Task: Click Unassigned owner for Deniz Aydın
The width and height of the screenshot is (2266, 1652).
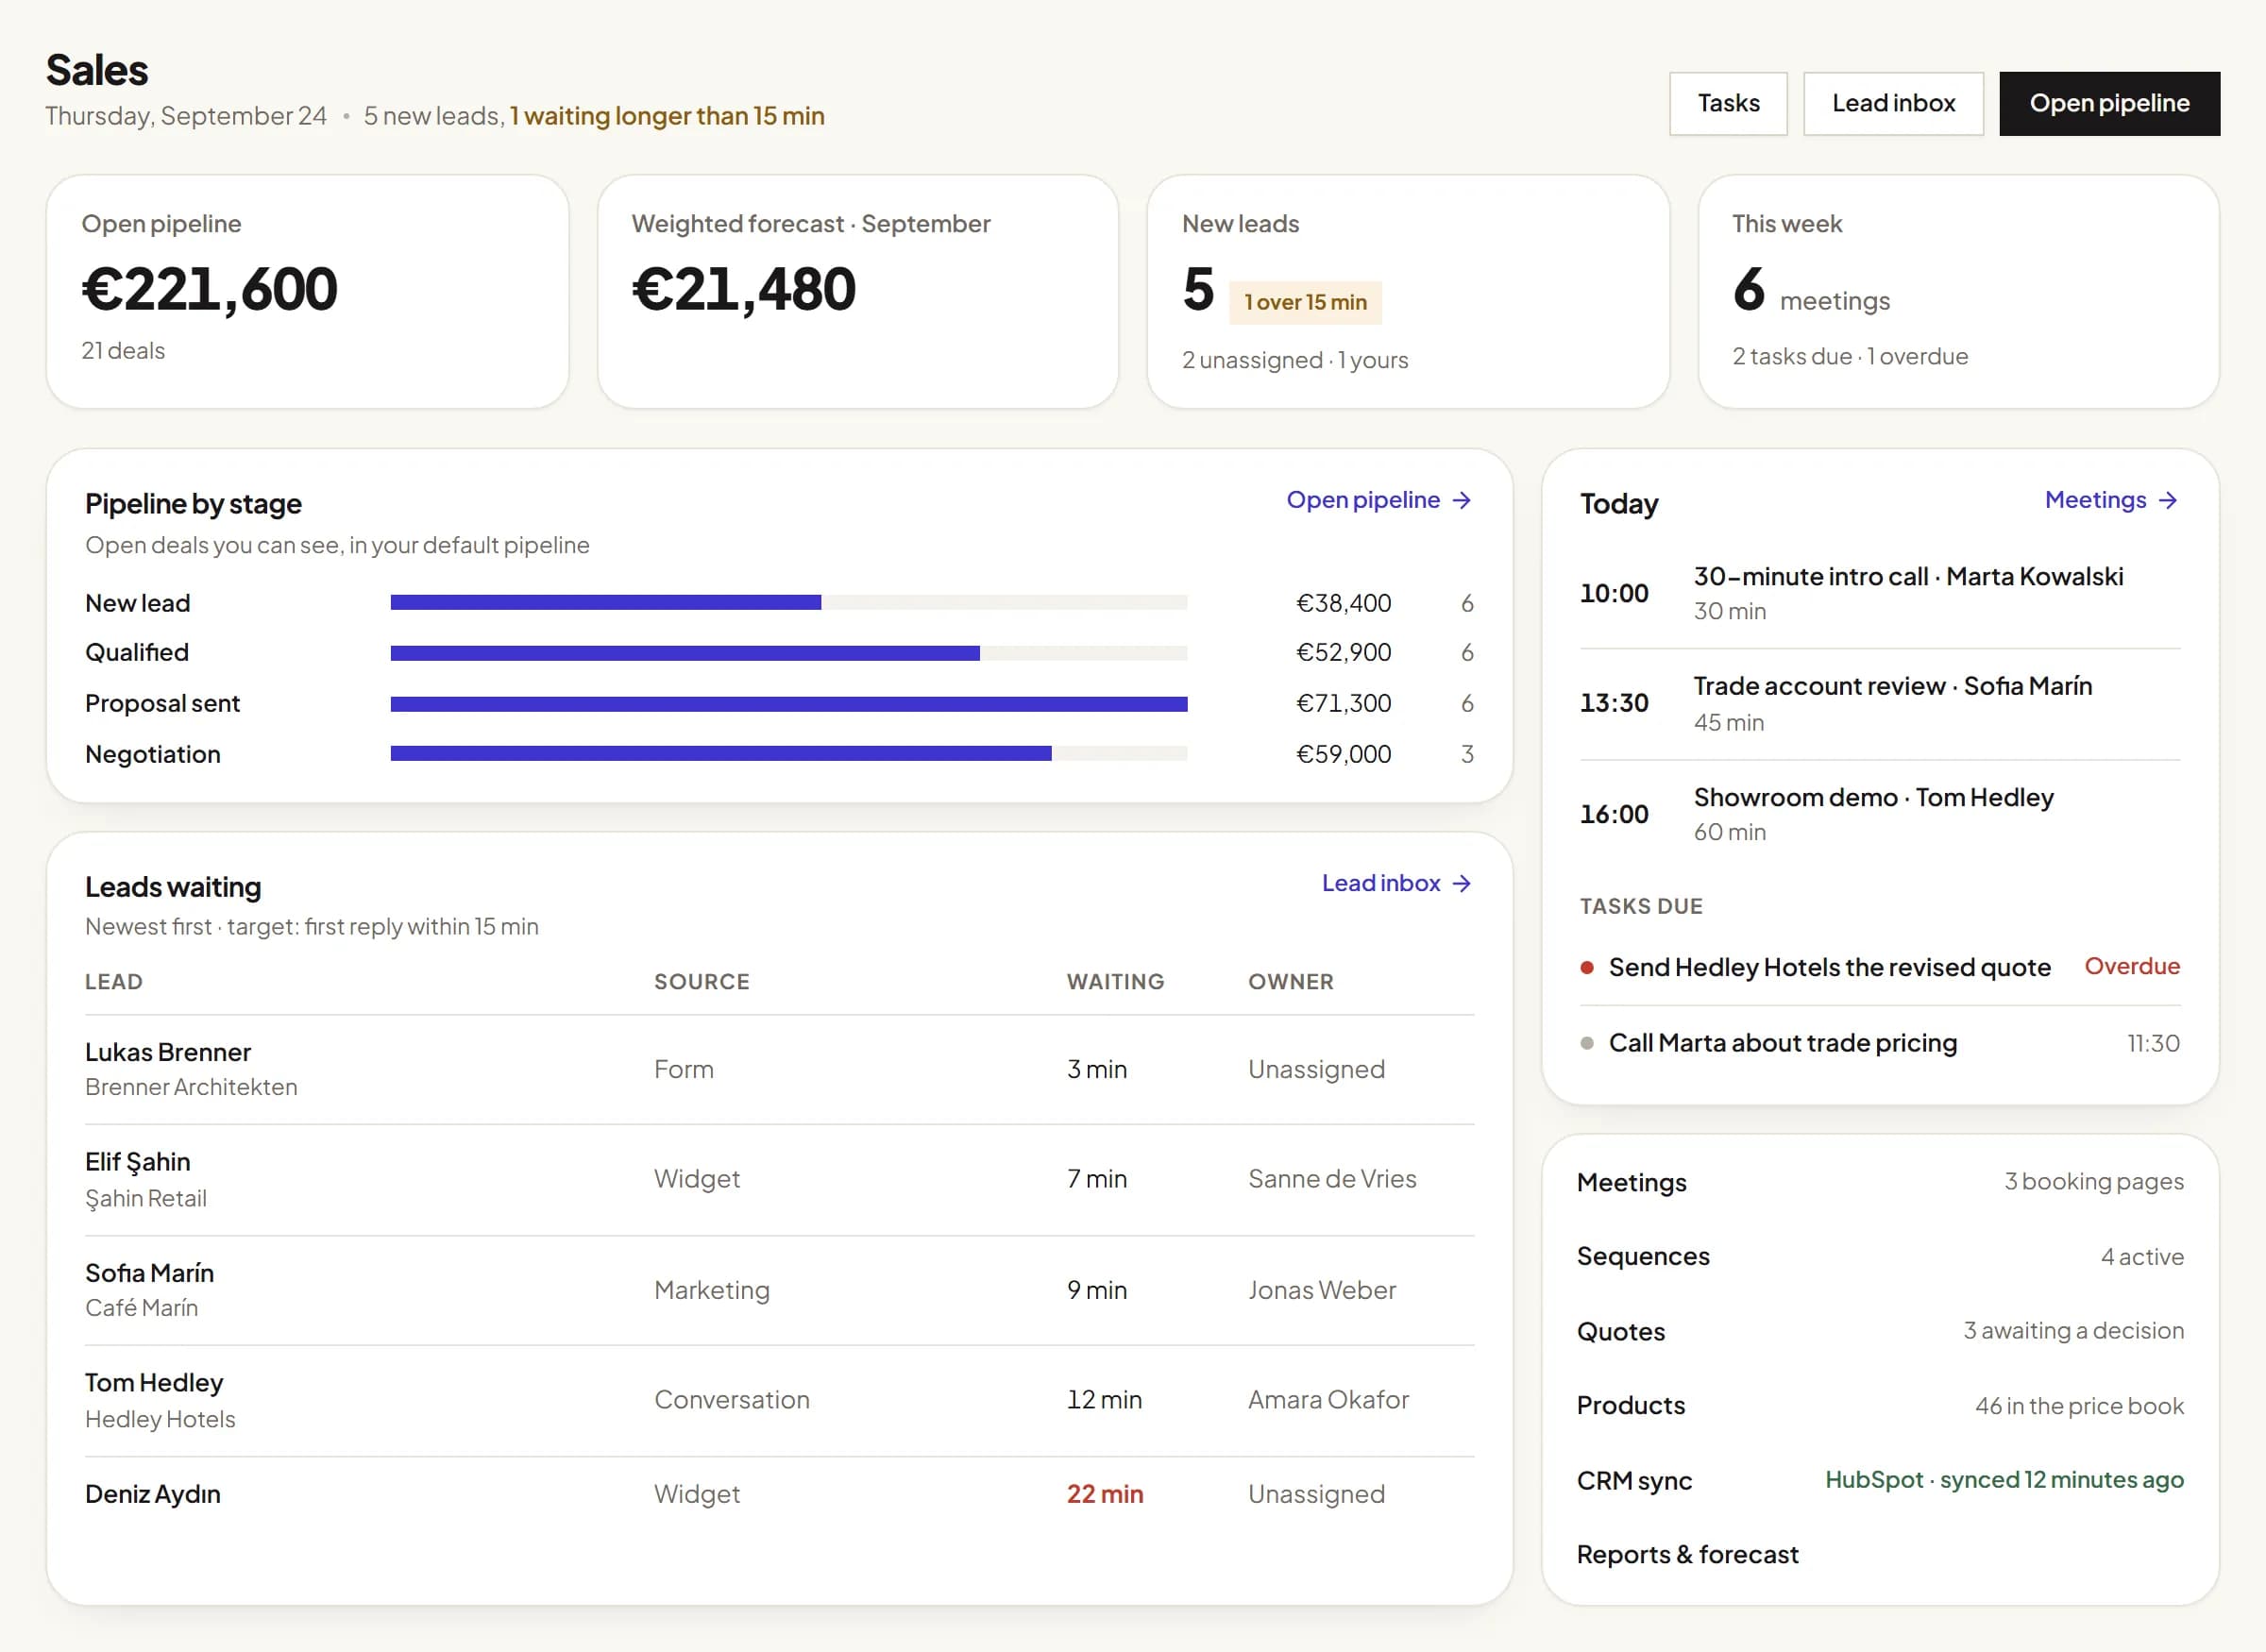Action: pos(1315,1493)
